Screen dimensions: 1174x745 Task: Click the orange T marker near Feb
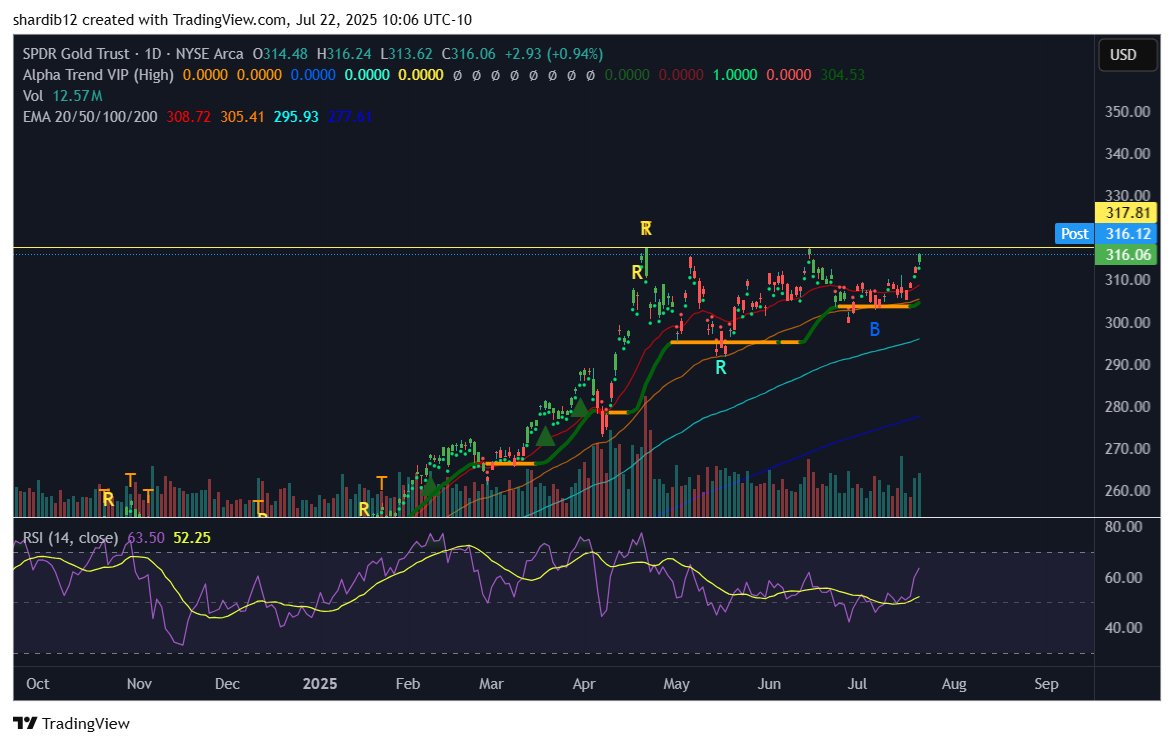point(382,483)
